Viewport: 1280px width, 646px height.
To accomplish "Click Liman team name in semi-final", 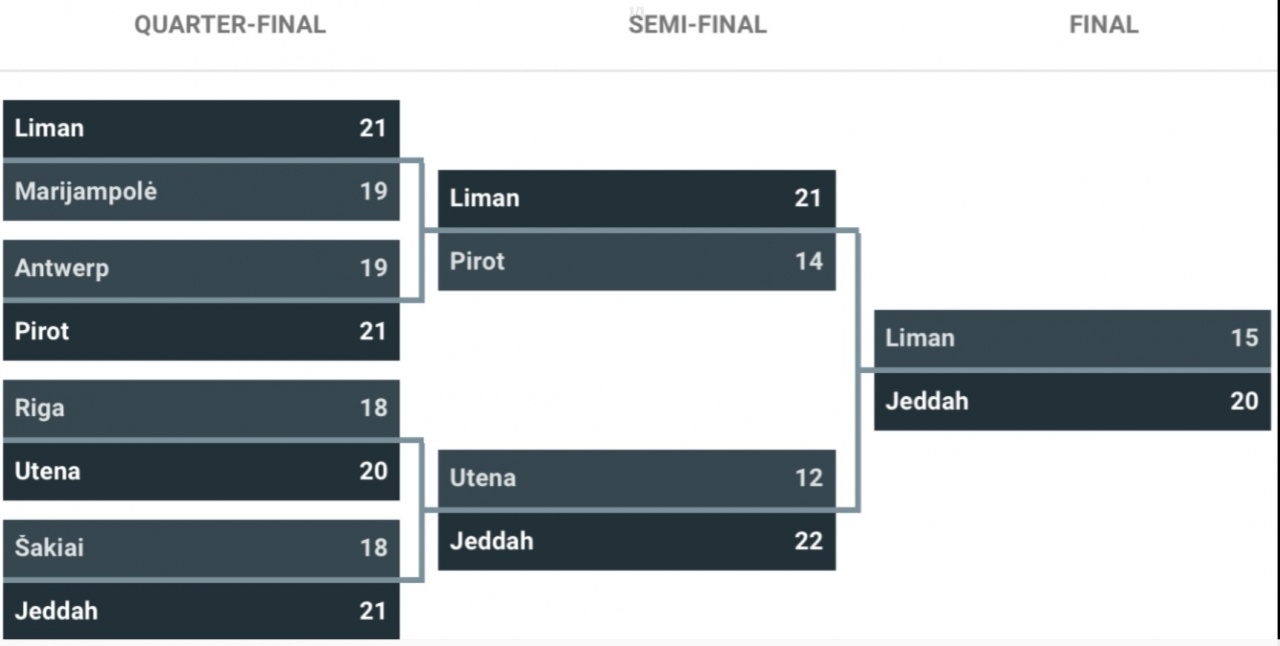I will tap(484, 198).
